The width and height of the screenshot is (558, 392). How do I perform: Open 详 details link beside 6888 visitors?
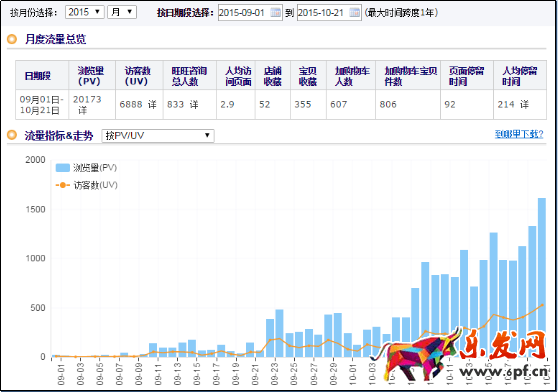point(152,104)
